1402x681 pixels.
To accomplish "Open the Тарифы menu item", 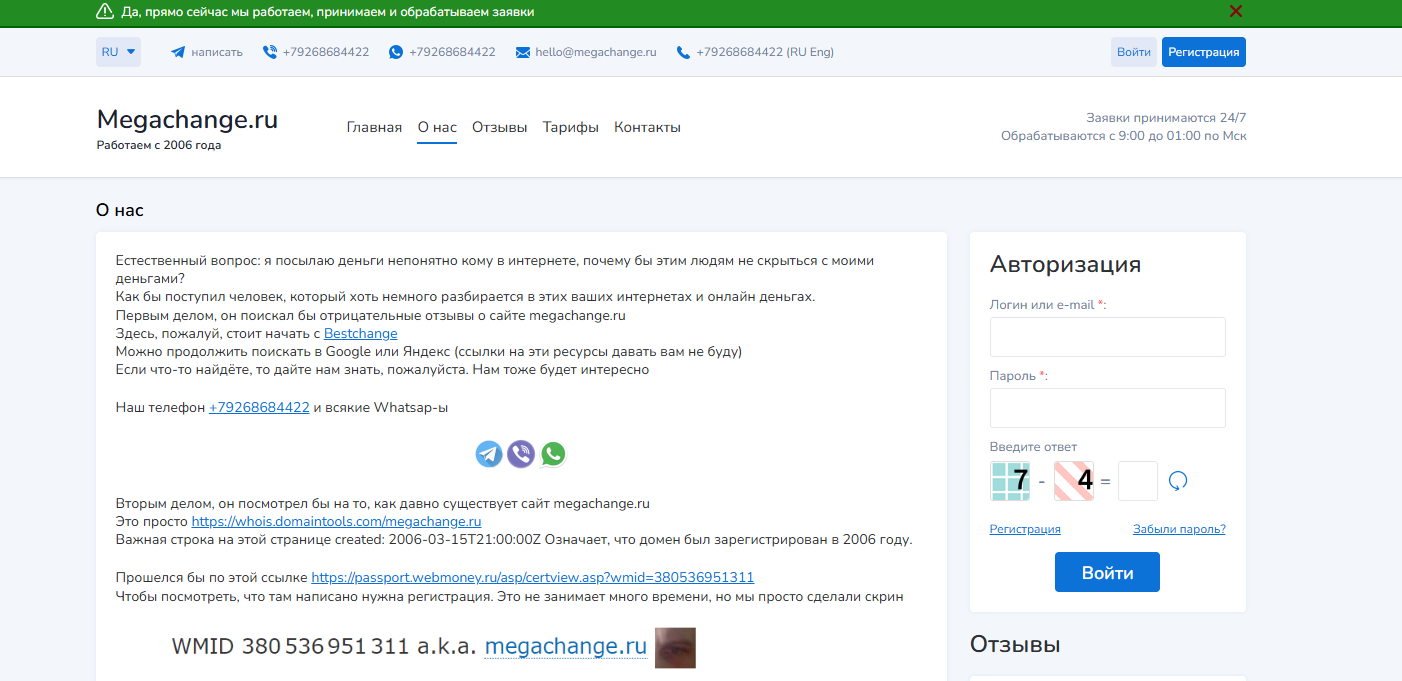I will pos(570,127).
